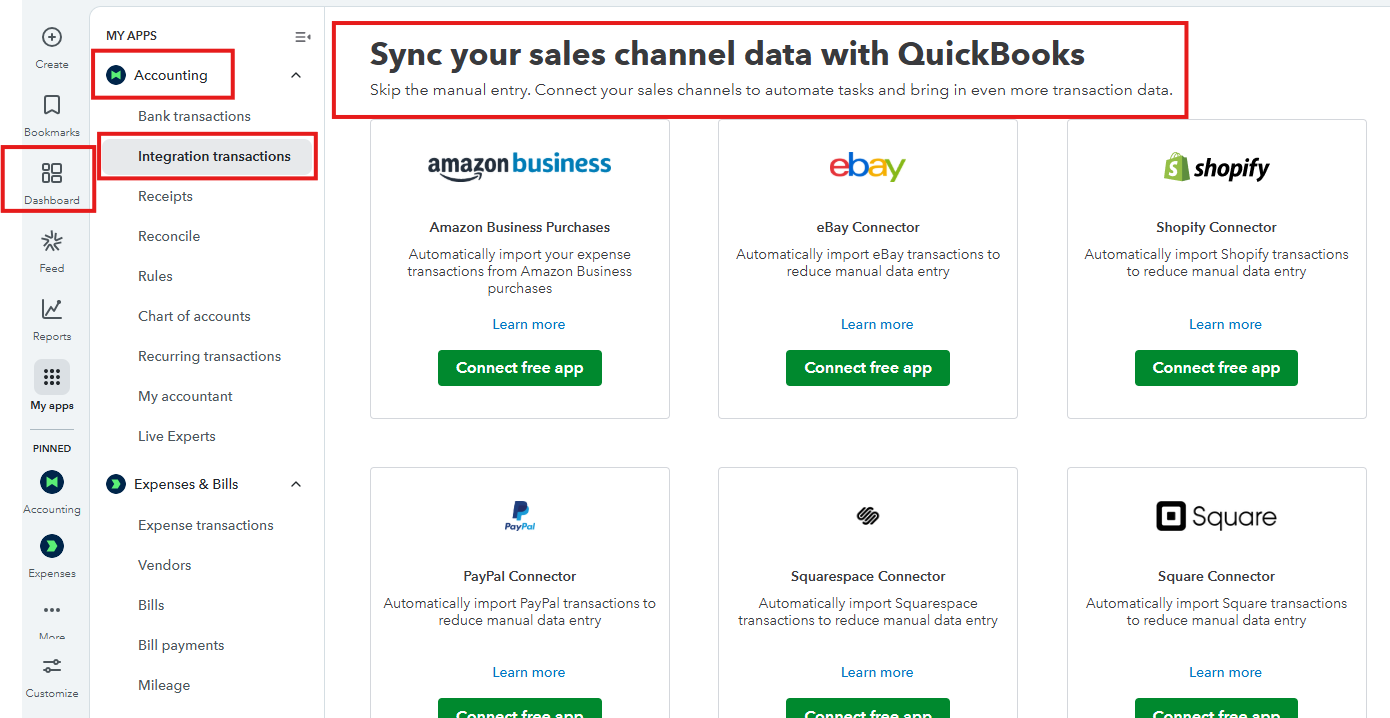Viewport: 1390px width, 718px height.
Task: Click the Create plus icon
Action: pos(52,38)
